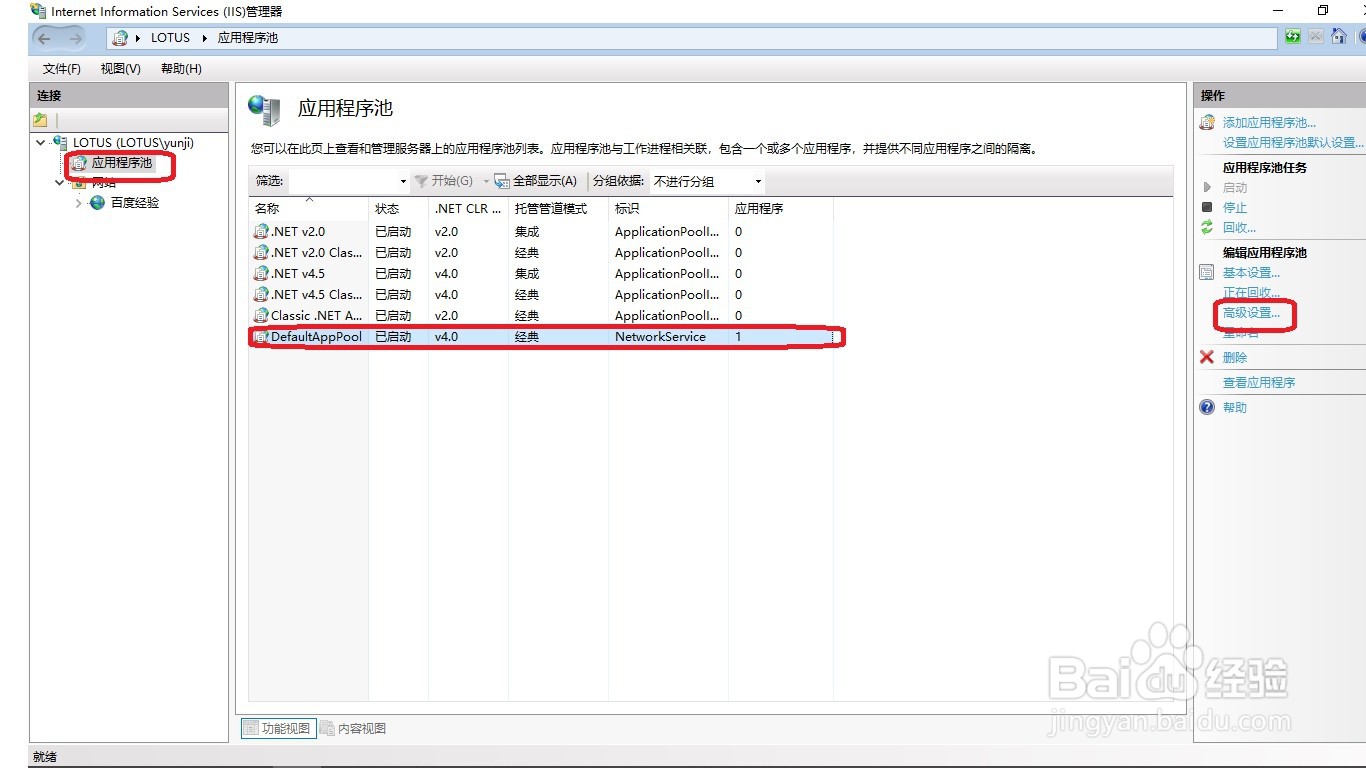Click the 基本设置 basic settings icon

[1206, 272]
